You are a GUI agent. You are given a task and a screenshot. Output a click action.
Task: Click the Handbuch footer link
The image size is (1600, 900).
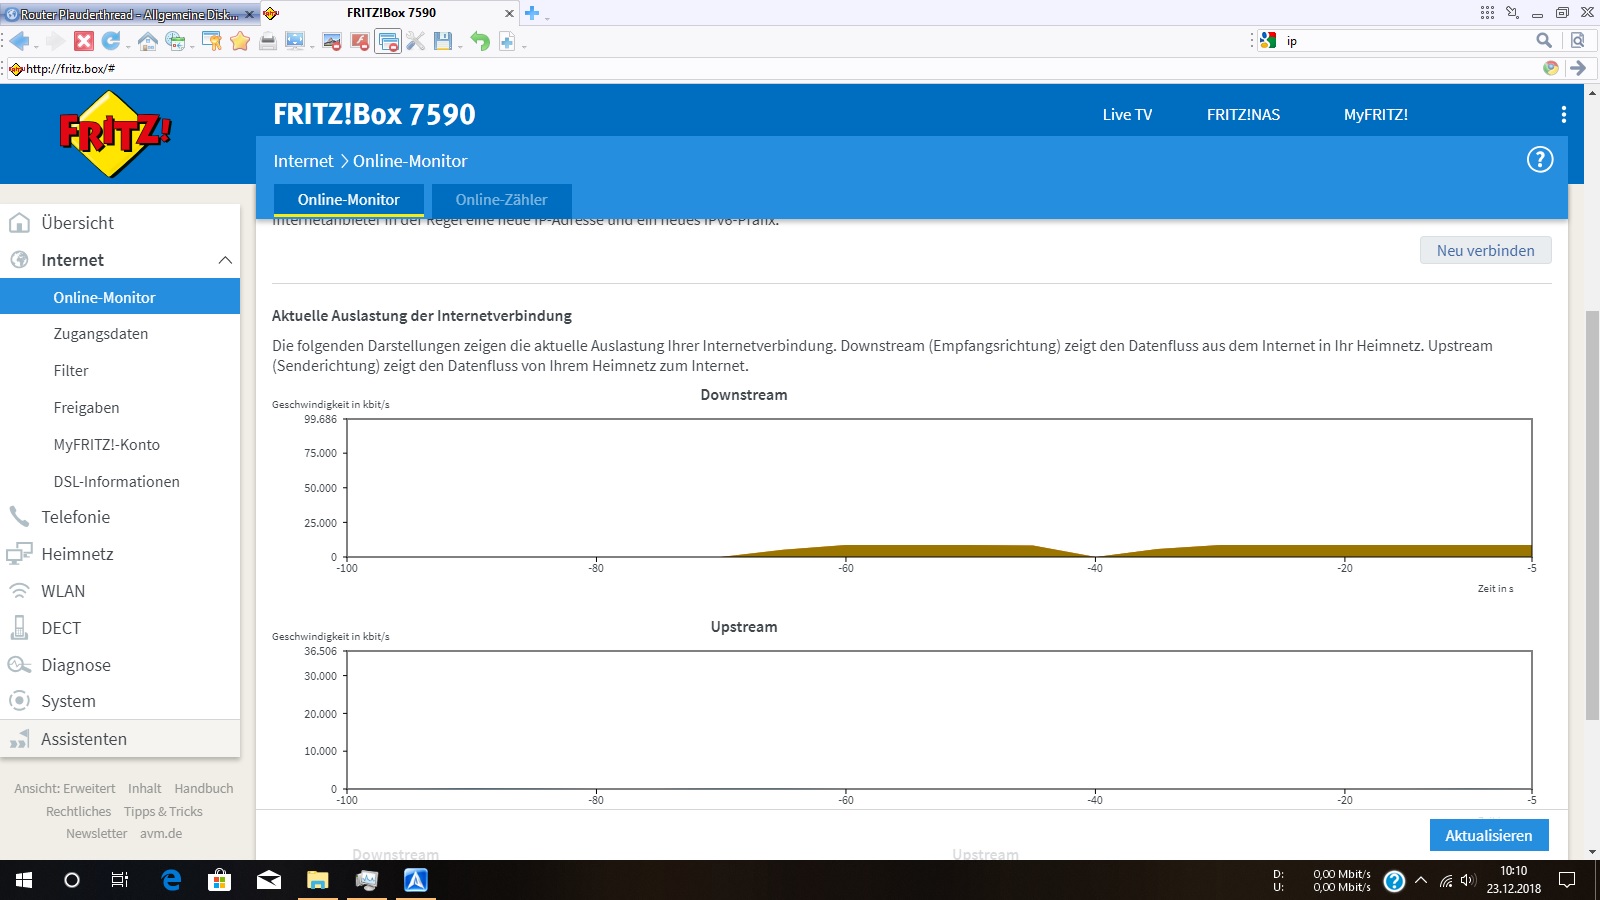tap(204, 789)
